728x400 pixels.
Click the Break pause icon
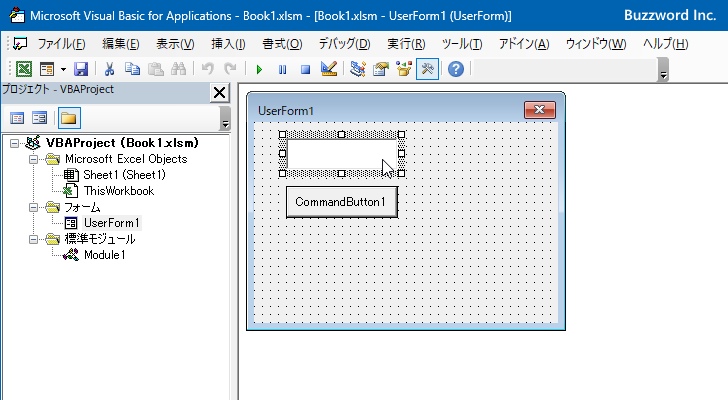coord(282,70)
